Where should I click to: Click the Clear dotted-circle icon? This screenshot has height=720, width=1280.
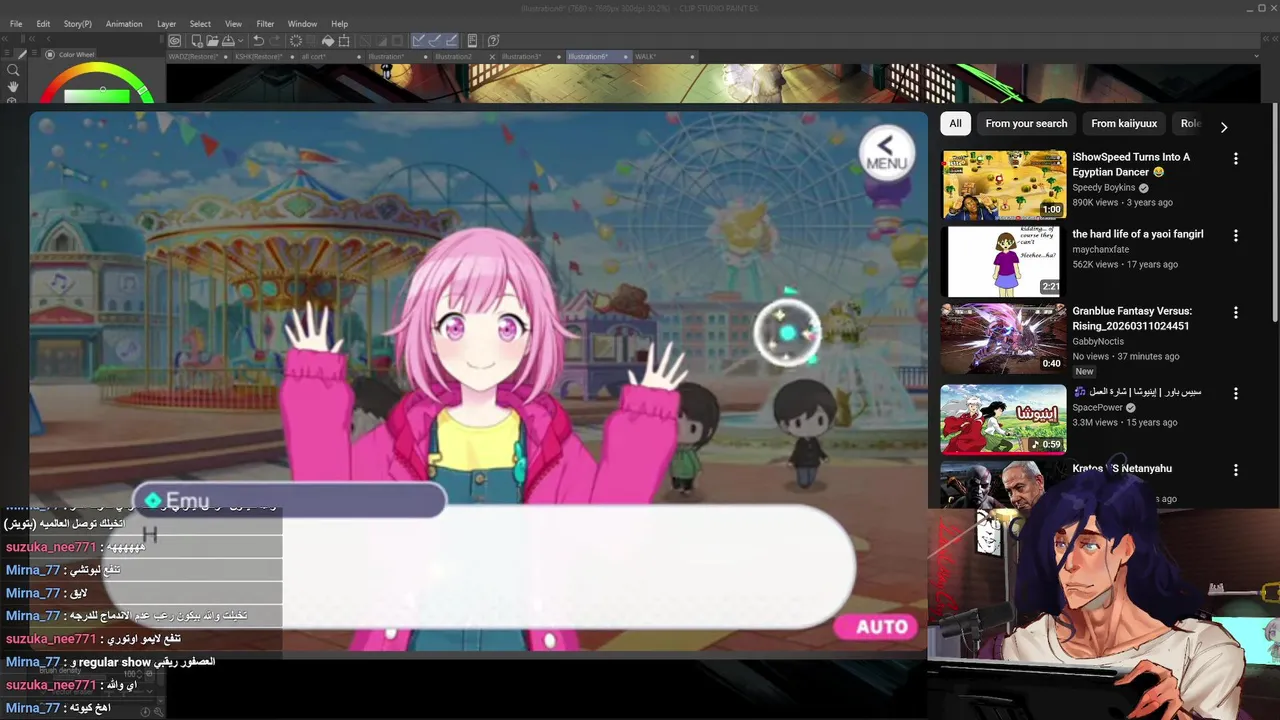(x=296, y=41)
